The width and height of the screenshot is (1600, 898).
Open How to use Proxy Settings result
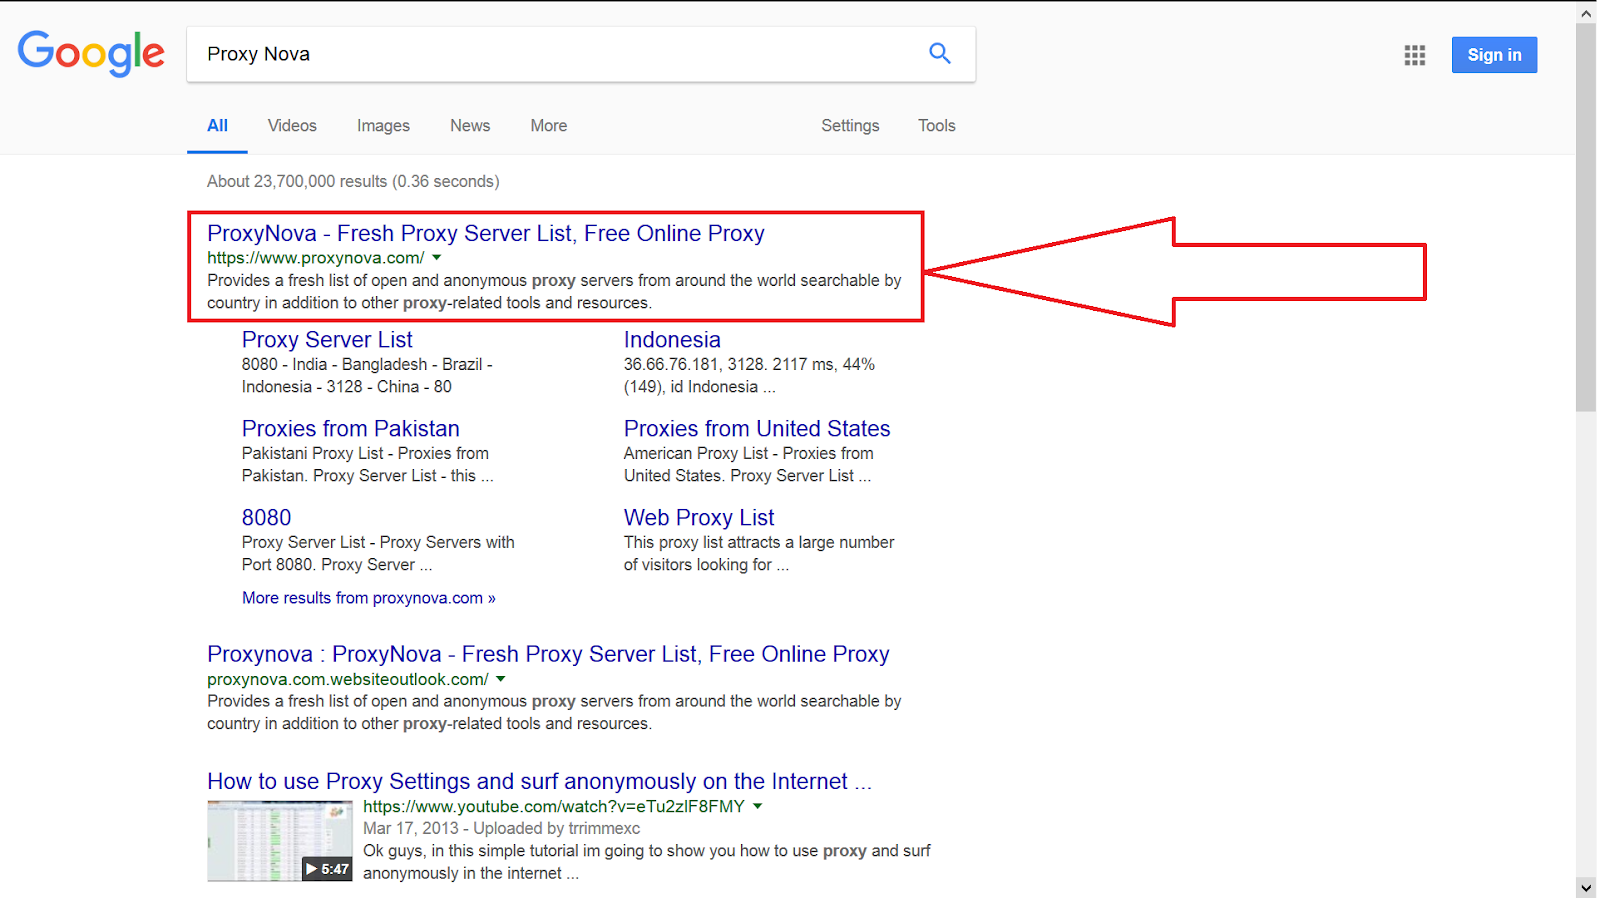tap(539, 781)
